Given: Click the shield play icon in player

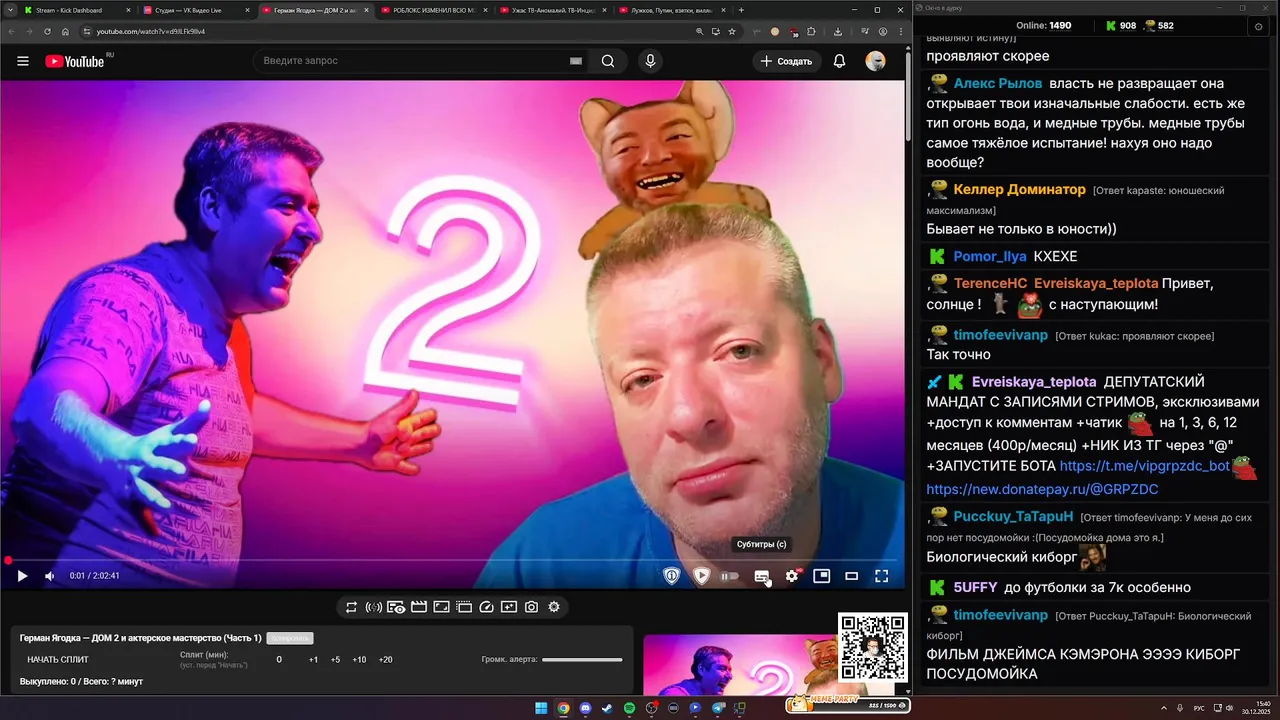Looking at the screenshot, I should 702,576.
